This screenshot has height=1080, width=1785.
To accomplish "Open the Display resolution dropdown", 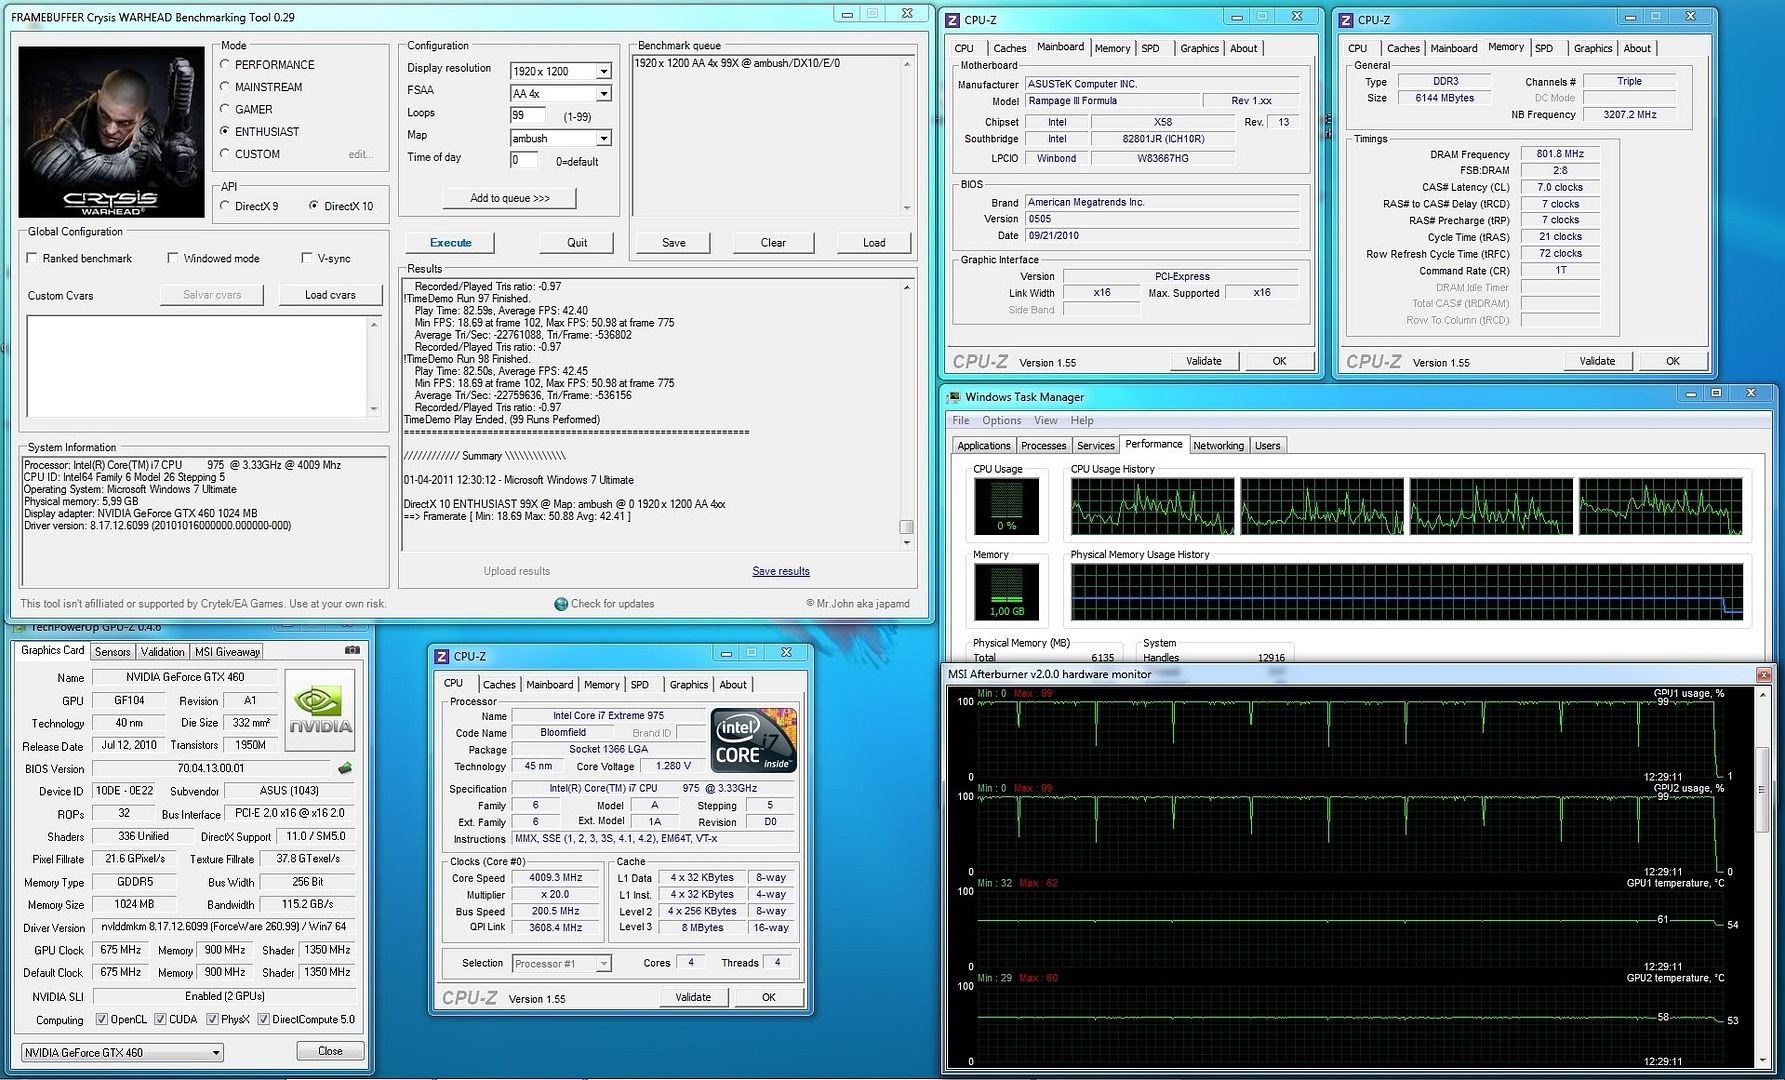I will 603,71.
